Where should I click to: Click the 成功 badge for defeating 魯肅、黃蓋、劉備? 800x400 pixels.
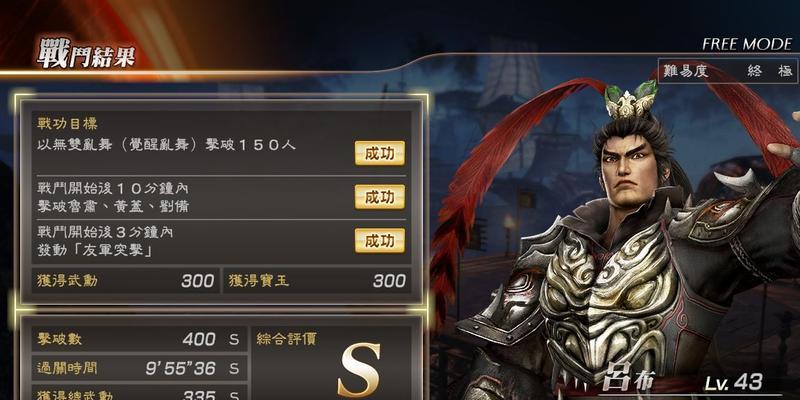click(x=380, y=197)
